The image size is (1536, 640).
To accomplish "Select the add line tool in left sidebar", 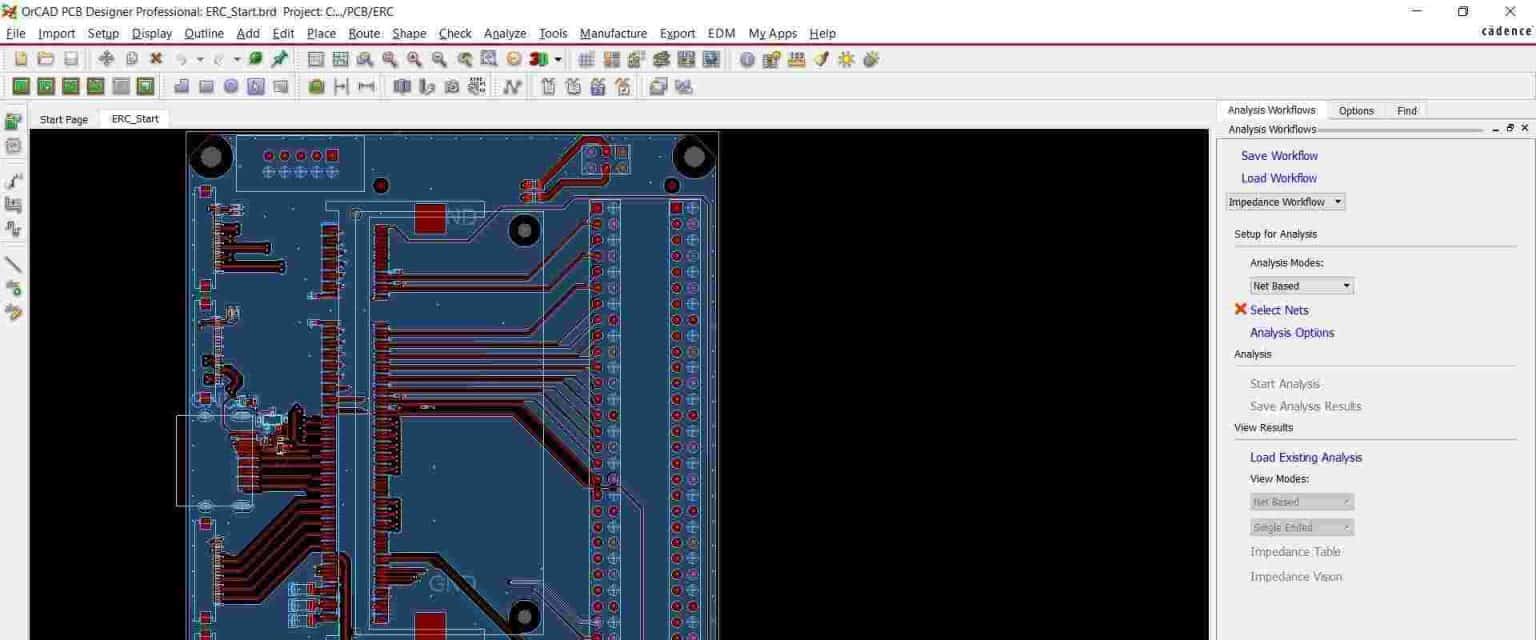I will pyautogui.click(x=14, y=264).
